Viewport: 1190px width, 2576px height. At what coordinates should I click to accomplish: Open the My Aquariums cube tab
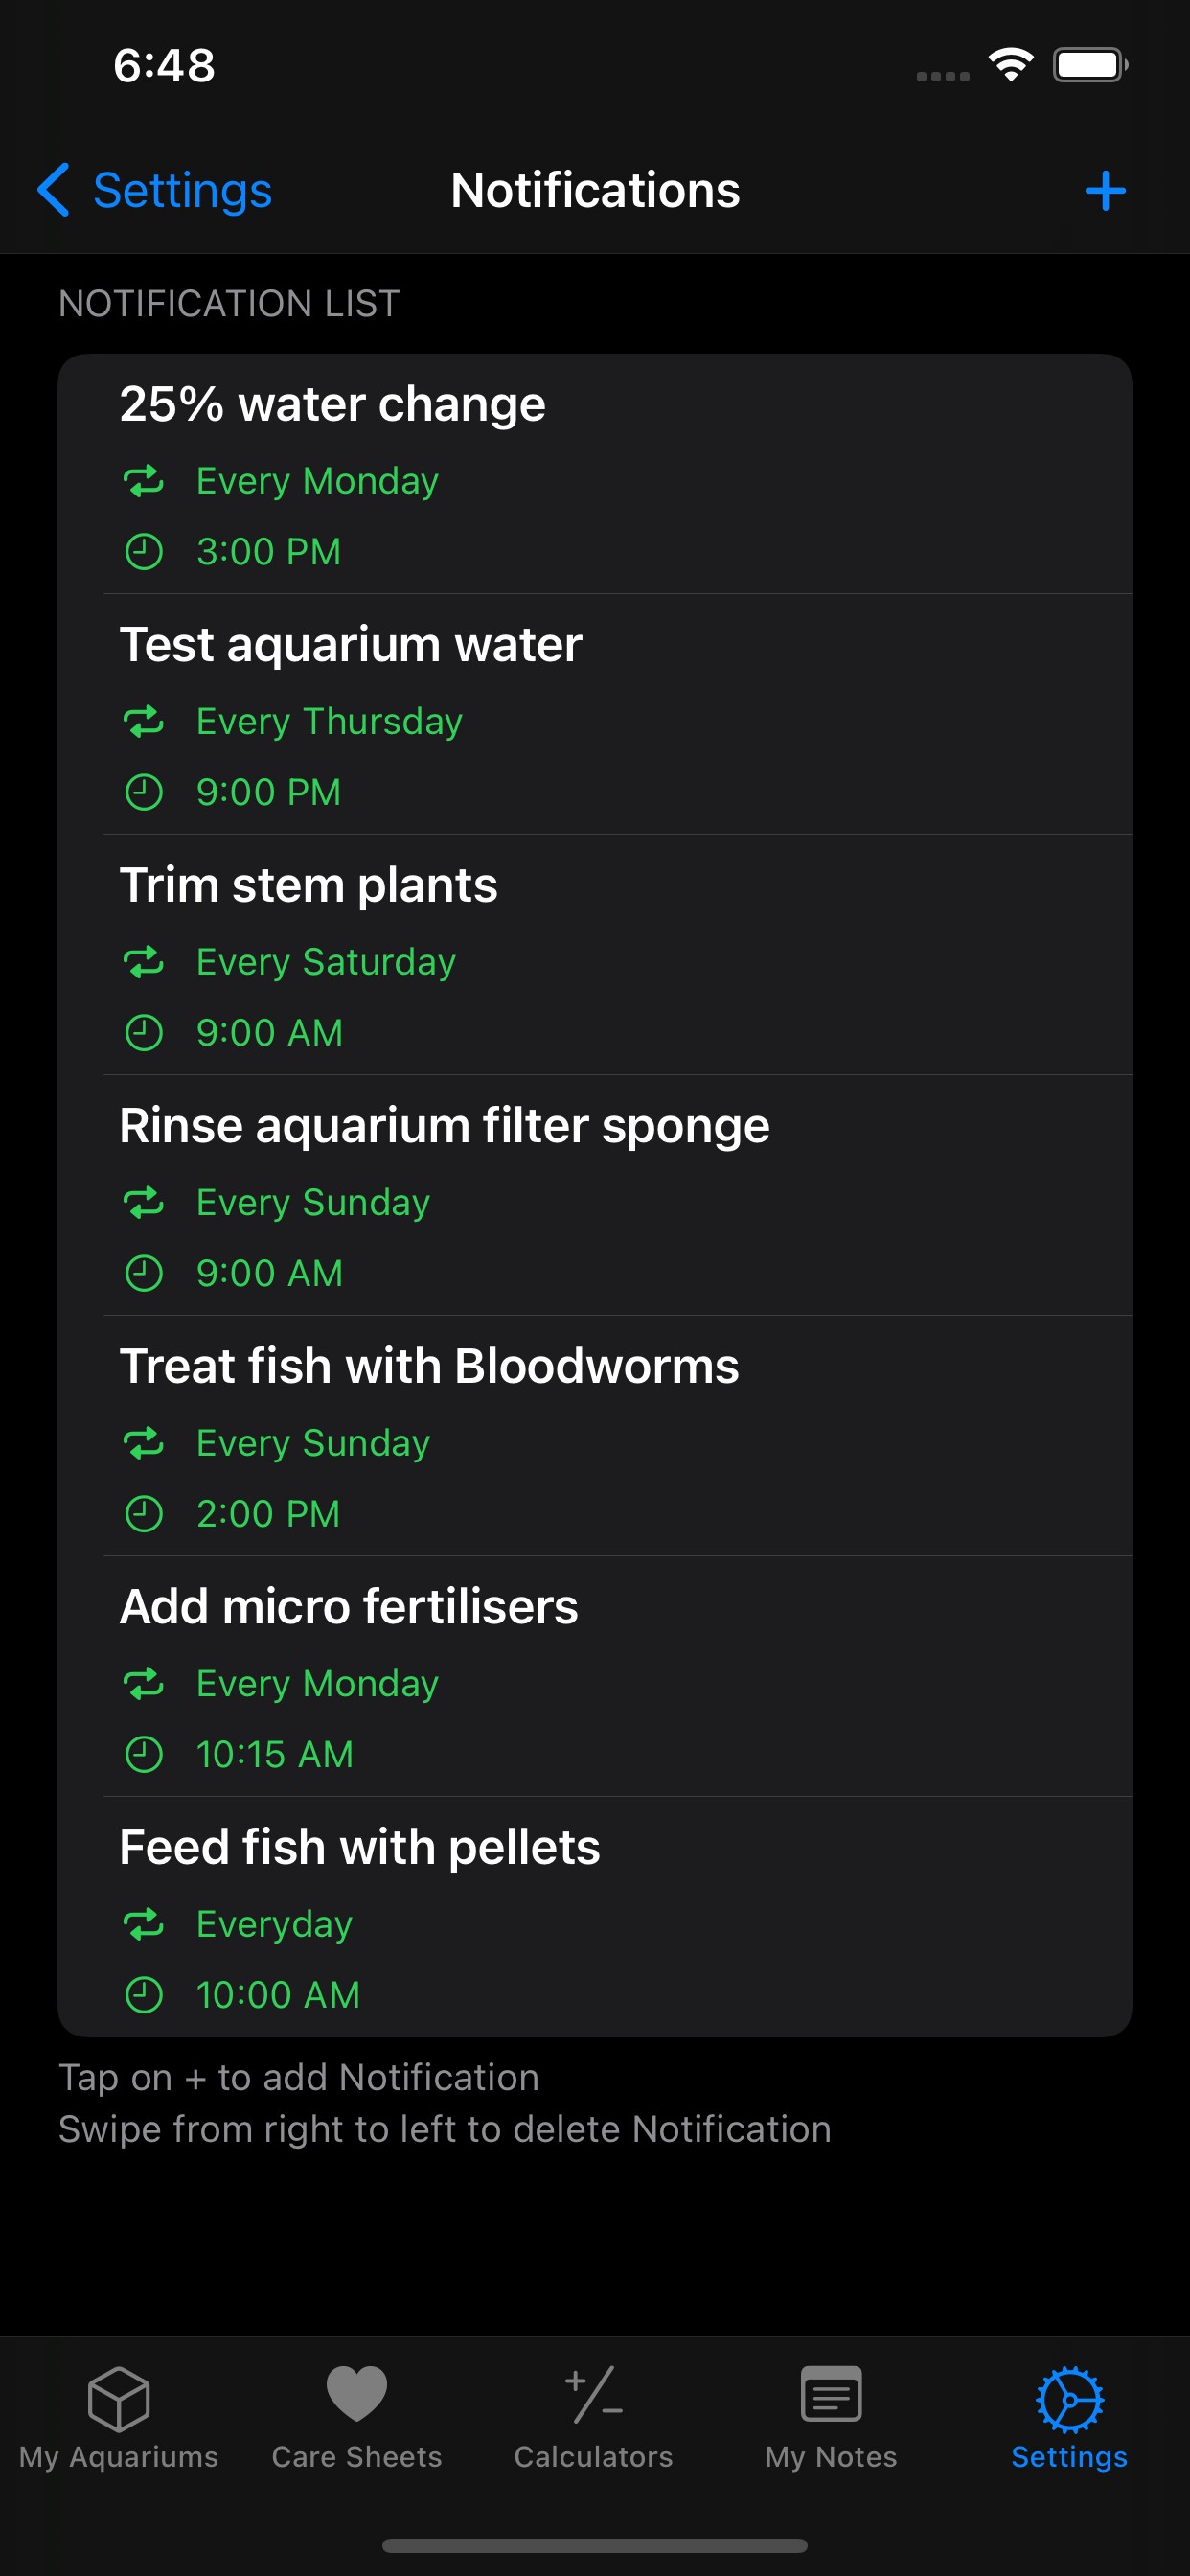(119, 2416)
